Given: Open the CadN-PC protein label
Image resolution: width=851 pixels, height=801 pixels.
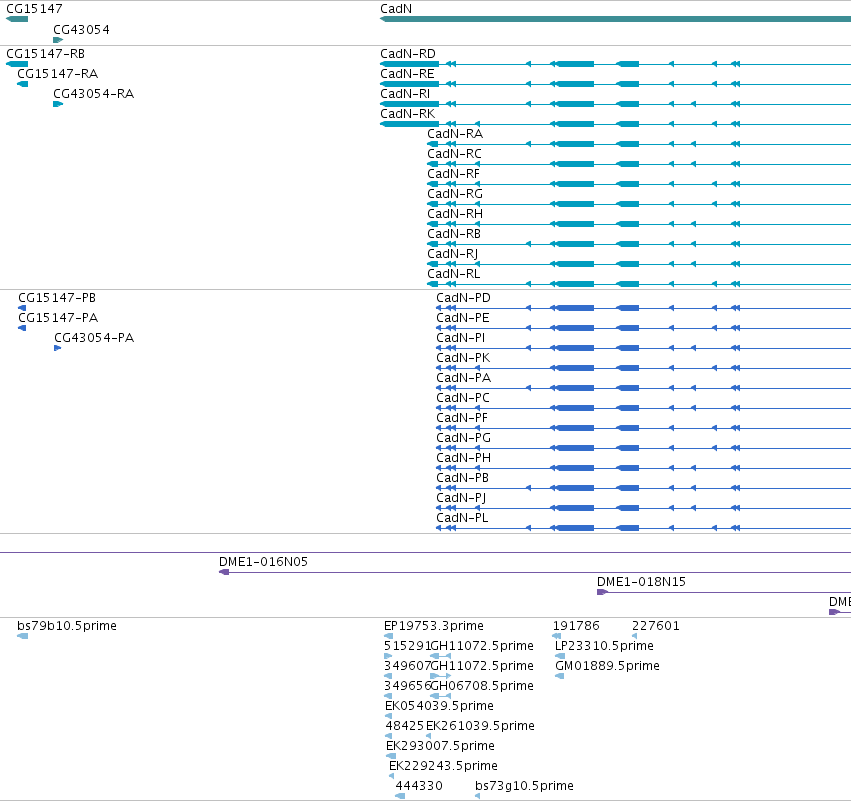Looking at the screenshot, I should 463,398.
